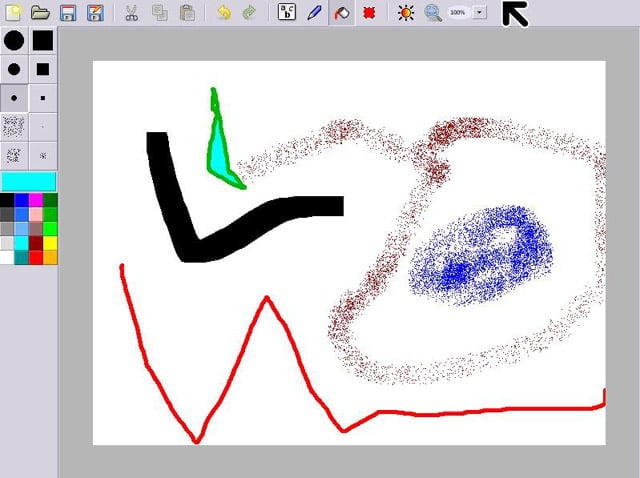
Task: Pick the dark red maroon swatch
Action: coord(36,243)
